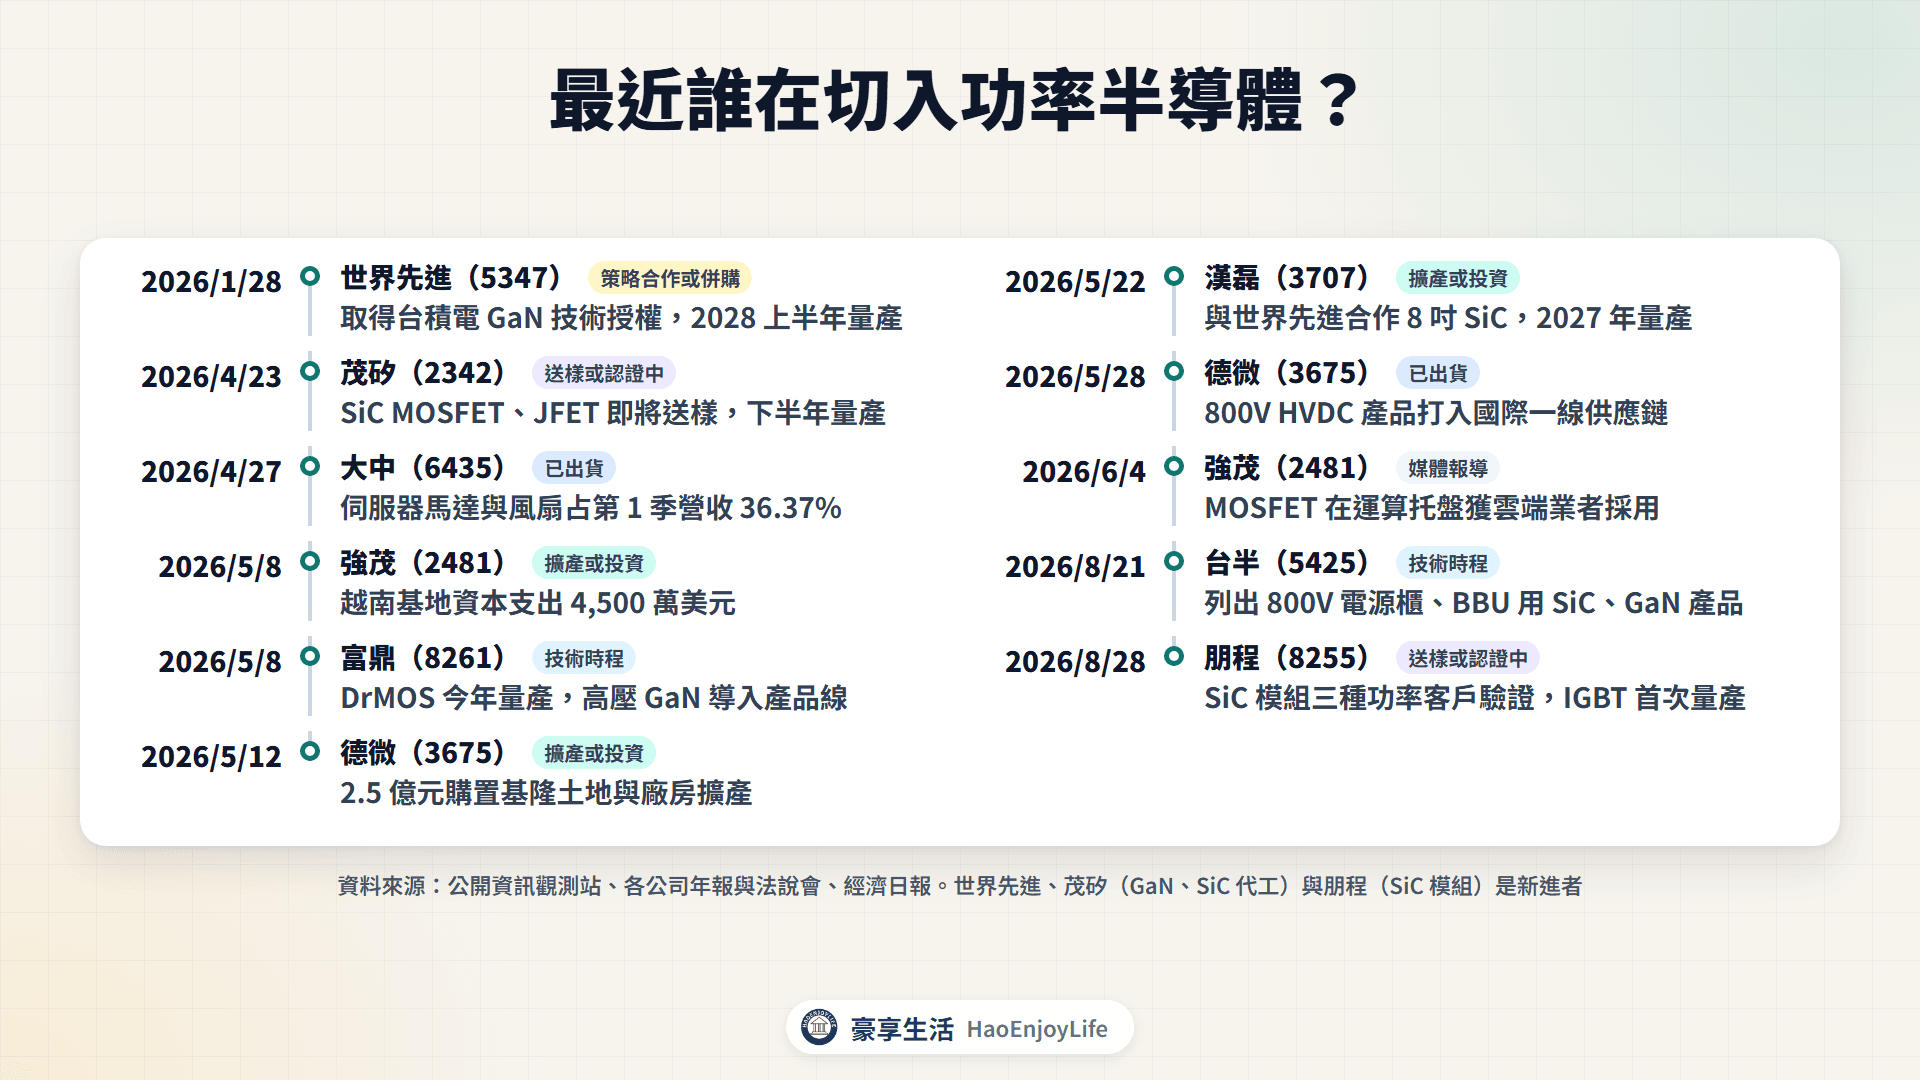Click the HaoEnjoyLife round logo icon
Image resolution: width=1920 pixels, height=1080 pixels.
[x=819, y=1027]
